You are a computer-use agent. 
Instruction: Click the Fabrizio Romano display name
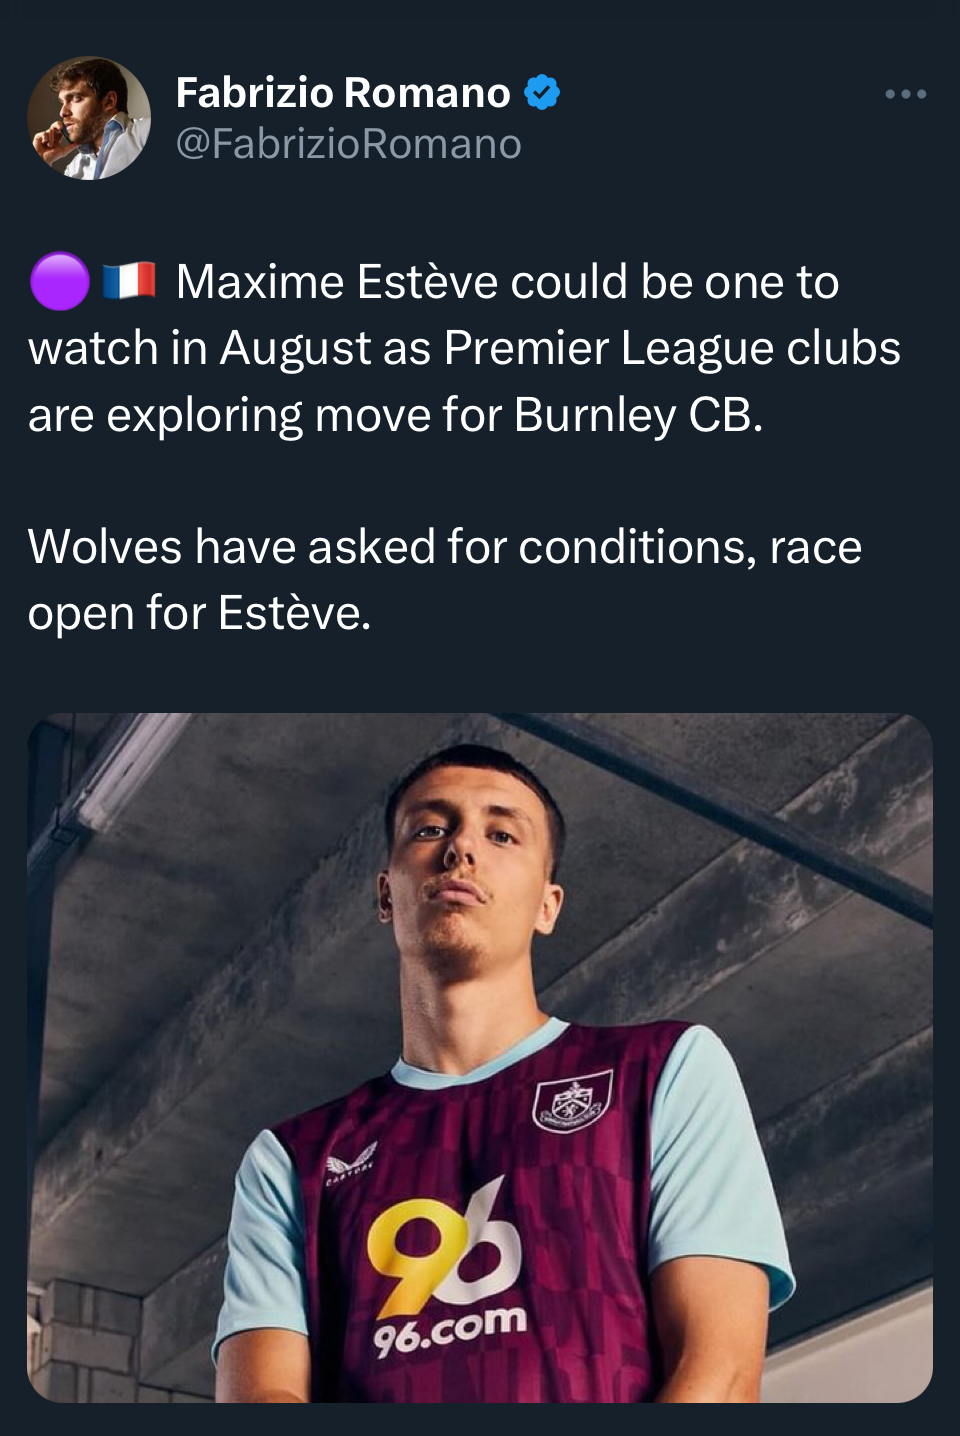[343, 92]
